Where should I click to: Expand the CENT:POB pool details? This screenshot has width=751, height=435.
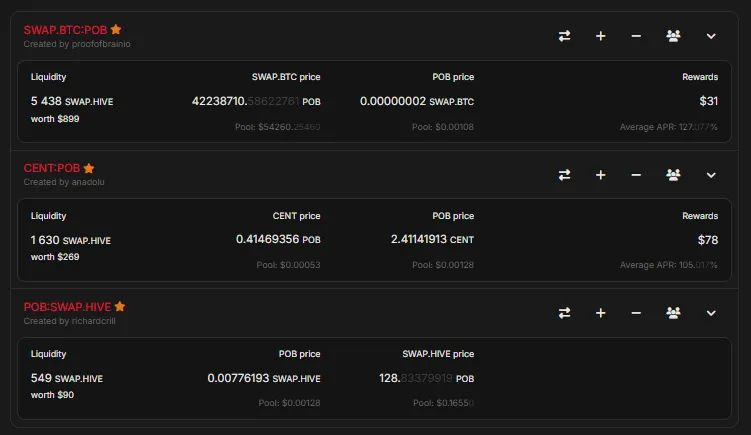711,175
